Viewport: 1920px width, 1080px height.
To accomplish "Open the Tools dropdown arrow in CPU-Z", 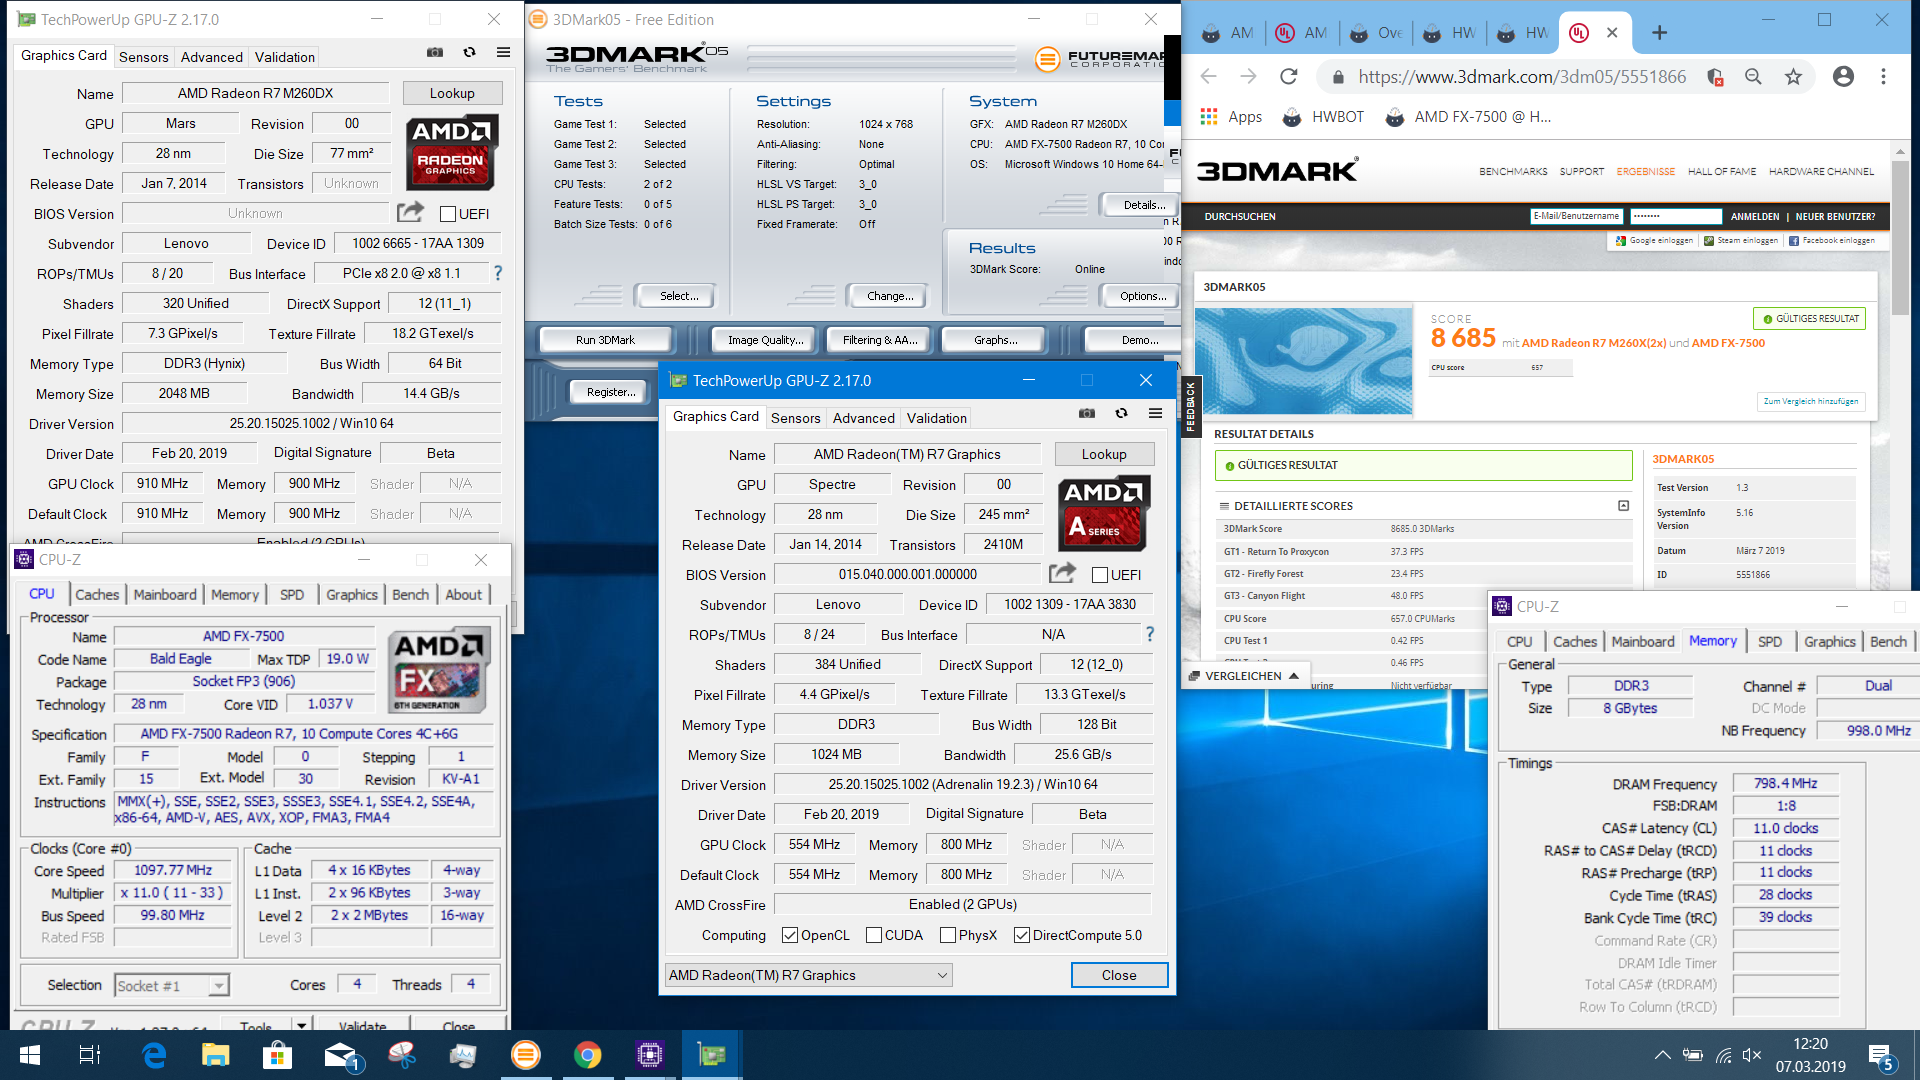I will (301, 1025).
